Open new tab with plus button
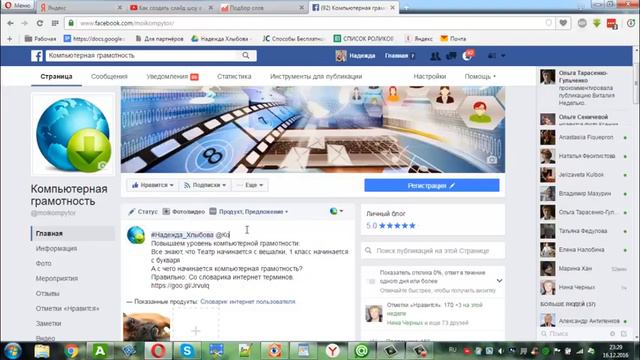Image resolution: width=640 pixels, height=360 pixels. tap(406, 7)
